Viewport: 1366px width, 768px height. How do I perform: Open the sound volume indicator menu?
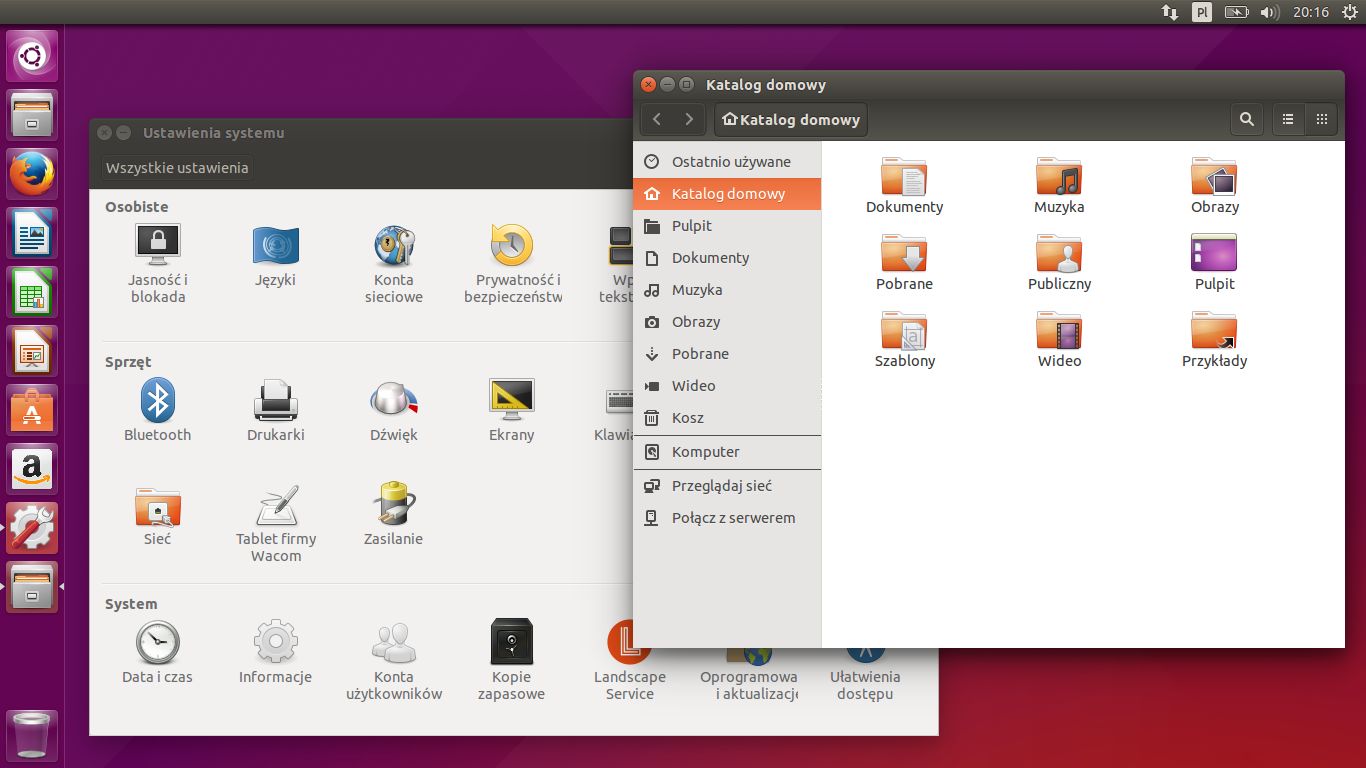pos(1270,12)
